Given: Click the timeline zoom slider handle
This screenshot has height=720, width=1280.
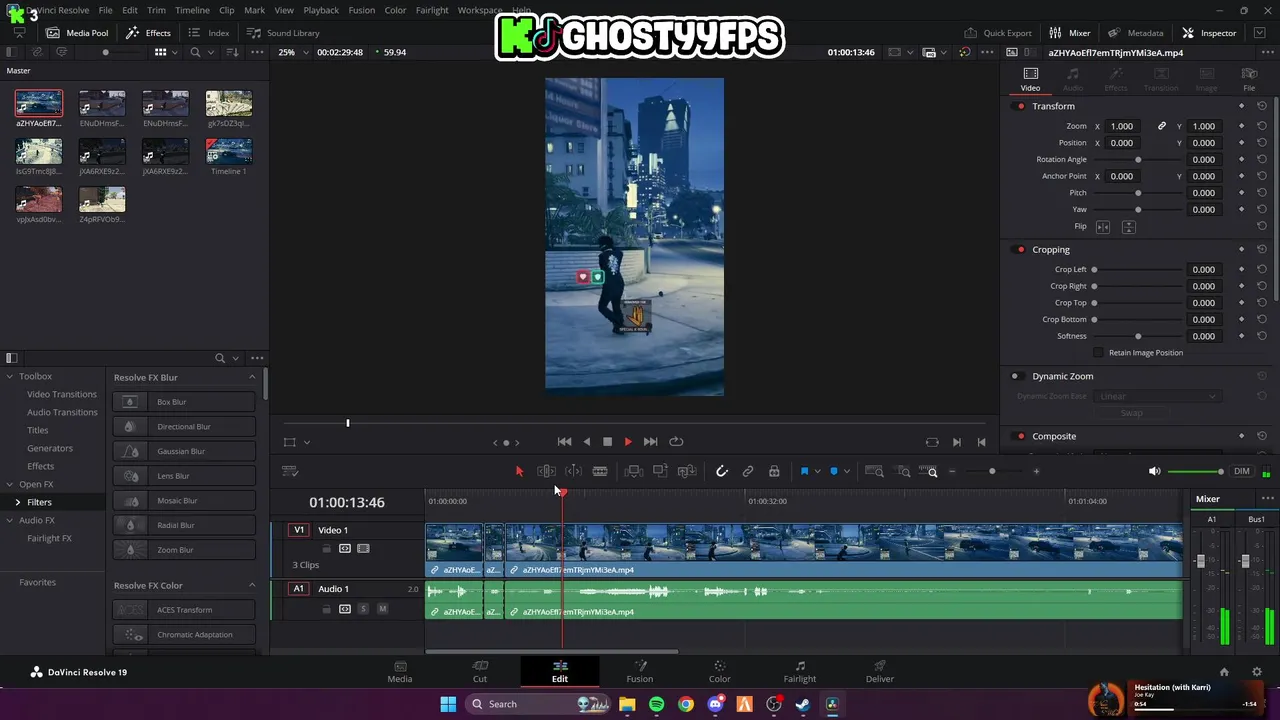Looking at the screenshot, I should 992,471.
